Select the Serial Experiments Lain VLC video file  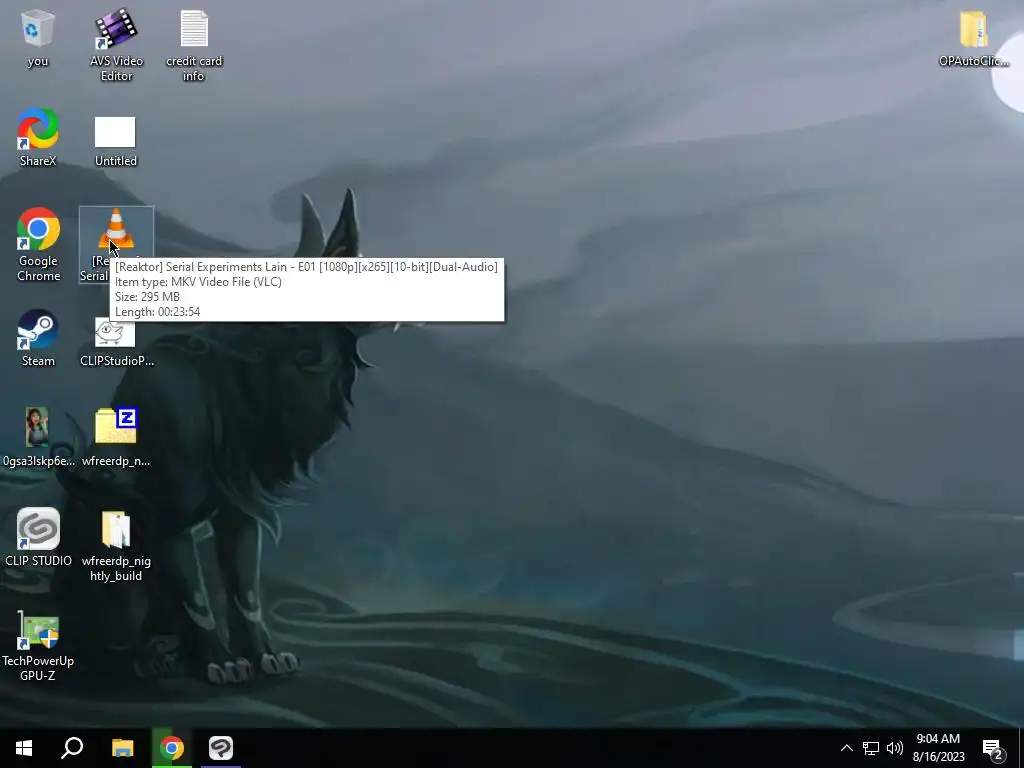[116, 244]
